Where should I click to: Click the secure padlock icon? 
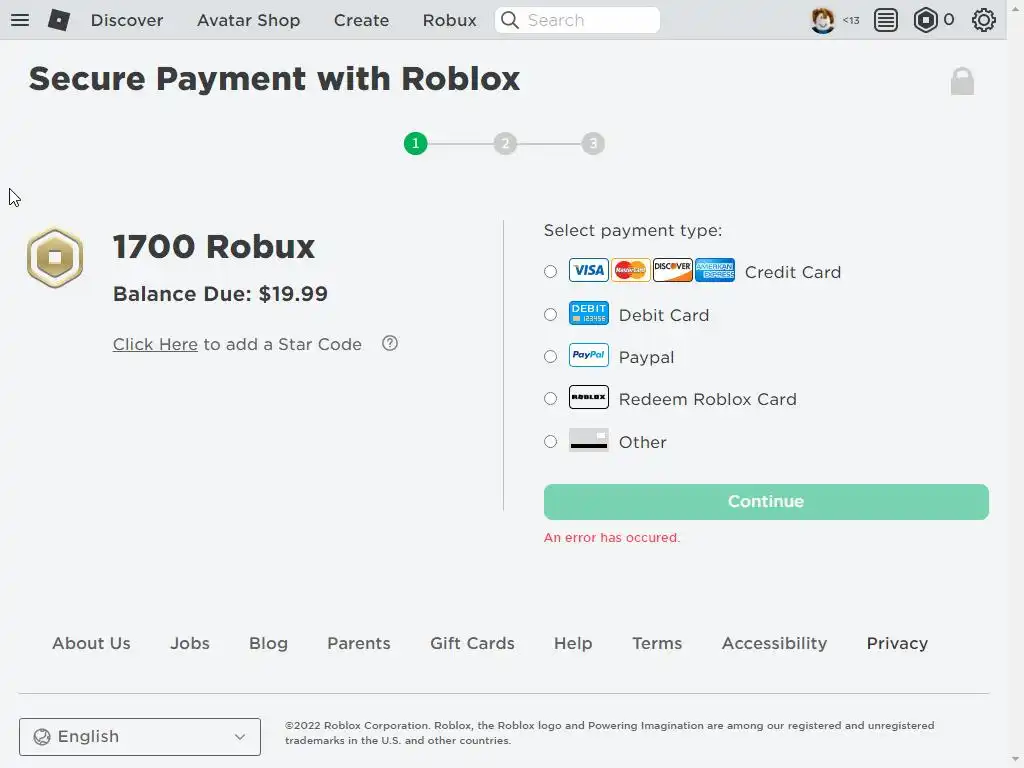tap(962, 81)
